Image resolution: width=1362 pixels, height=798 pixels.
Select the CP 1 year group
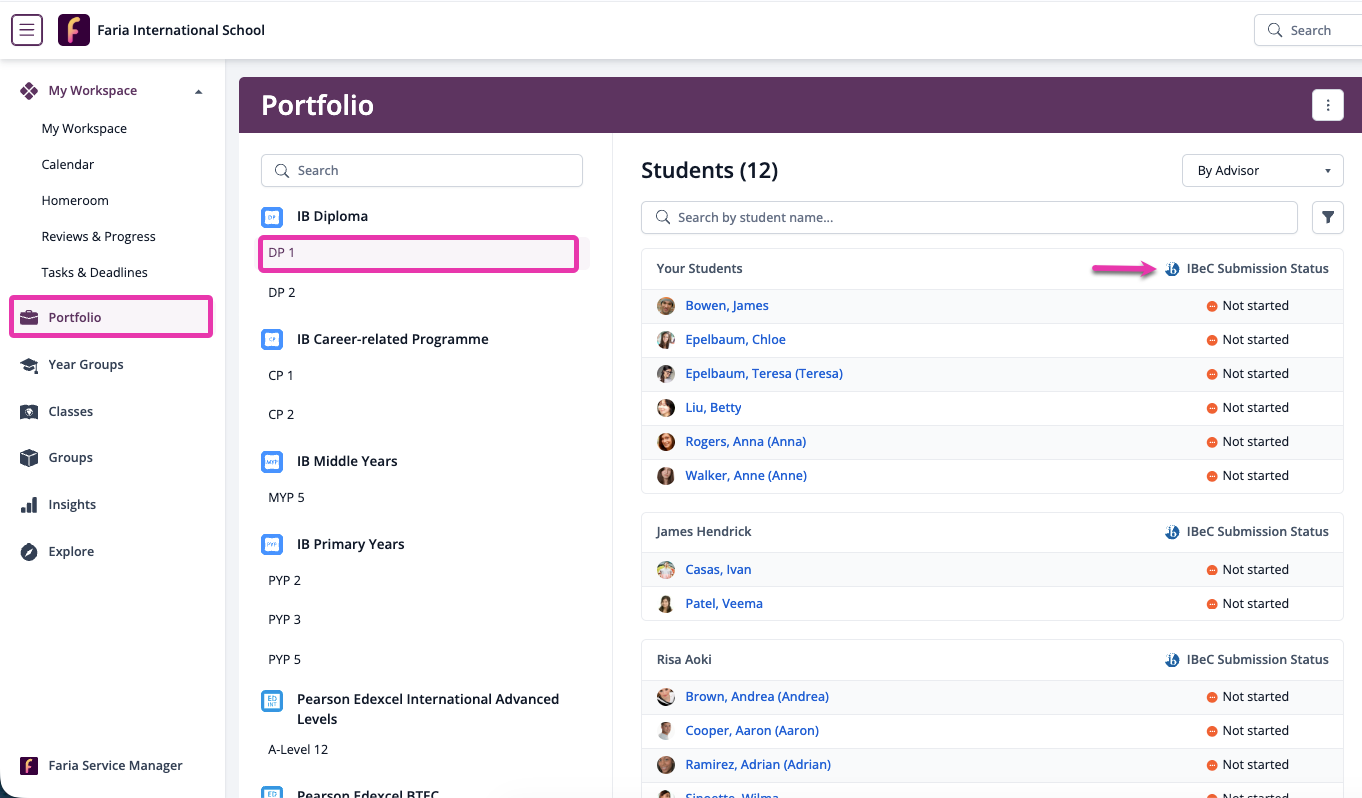point(281,376)
